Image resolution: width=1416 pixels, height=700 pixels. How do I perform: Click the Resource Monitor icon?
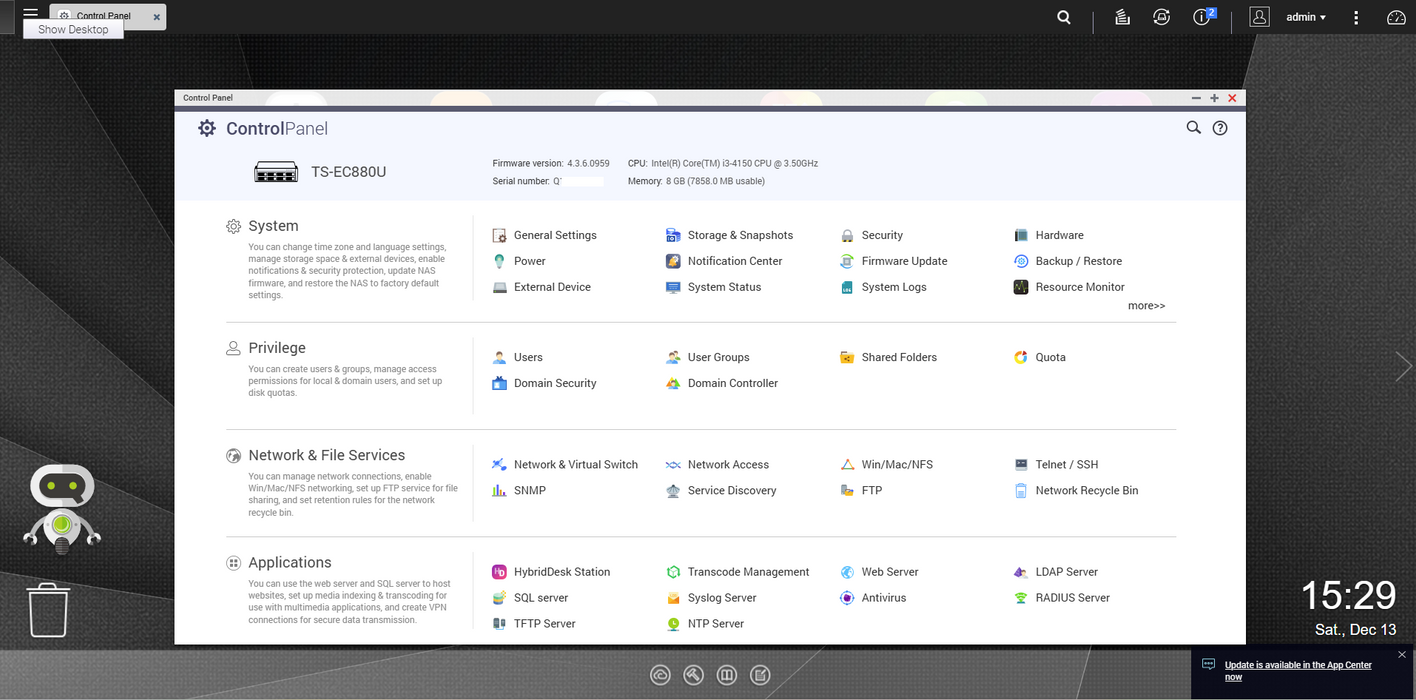1021,287
